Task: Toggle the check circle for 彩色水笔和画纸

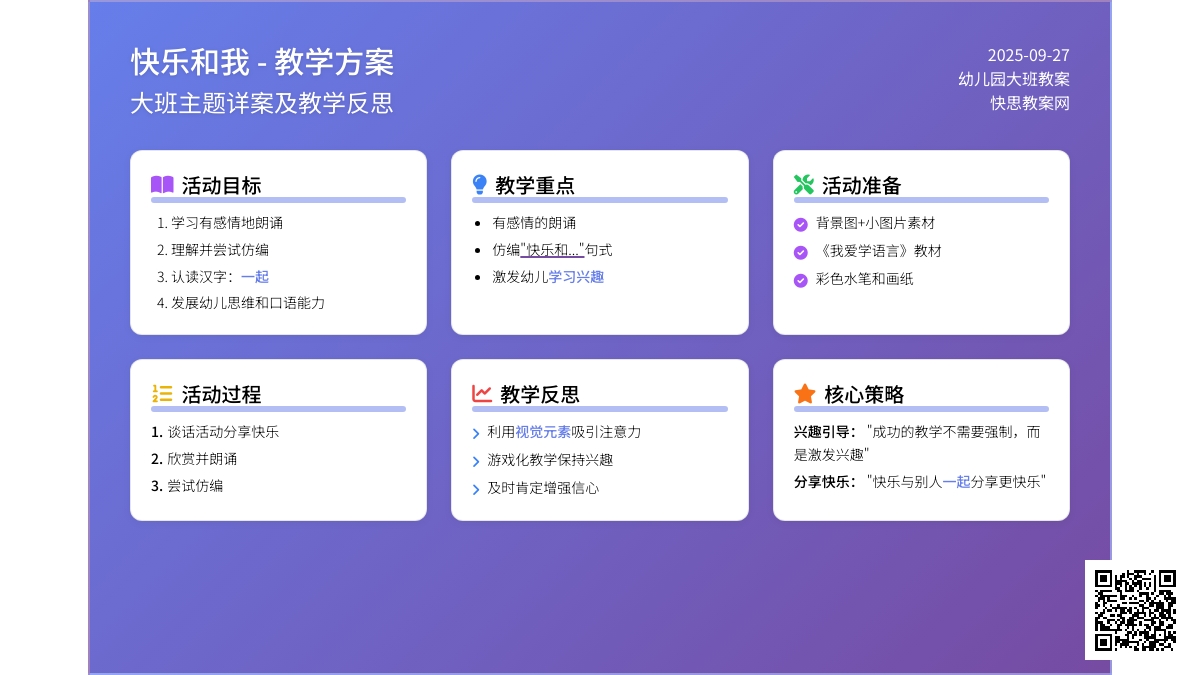Action: (800, 280)
